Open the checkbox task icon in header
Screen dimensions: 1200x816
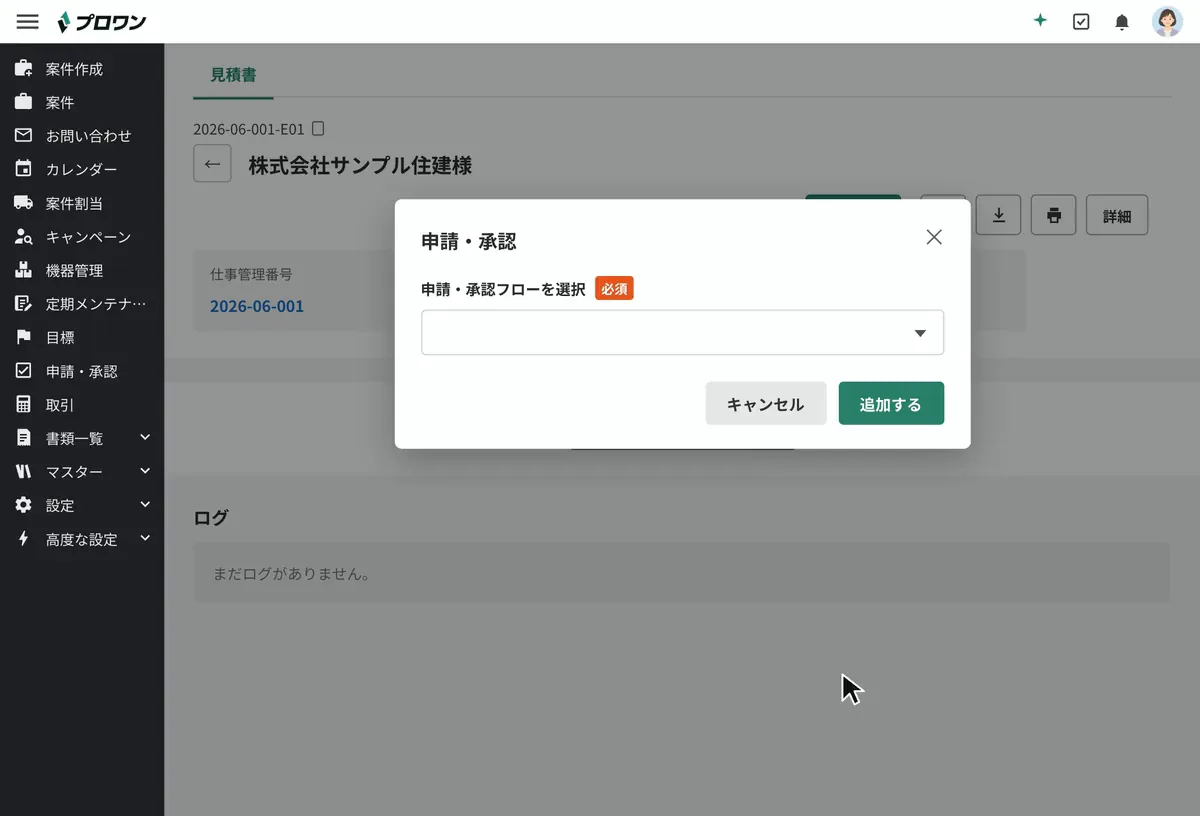[x=1081, y=21]
